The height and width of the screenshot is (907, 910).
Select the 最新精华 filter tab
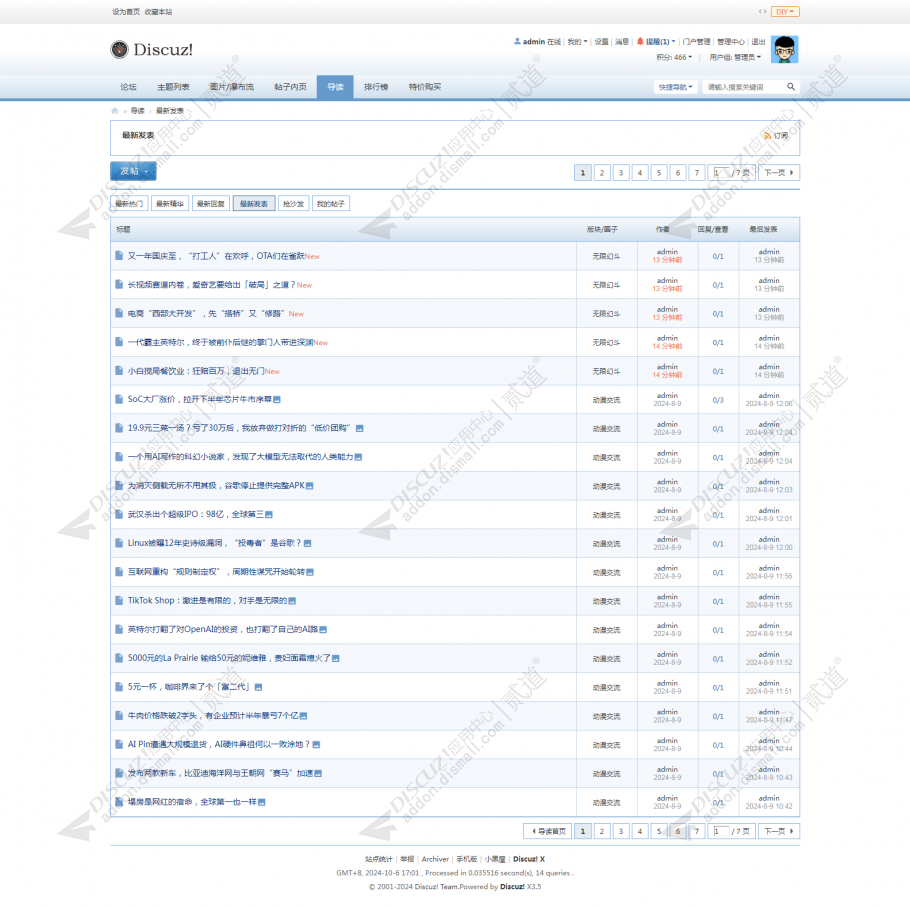pos(169,204)
